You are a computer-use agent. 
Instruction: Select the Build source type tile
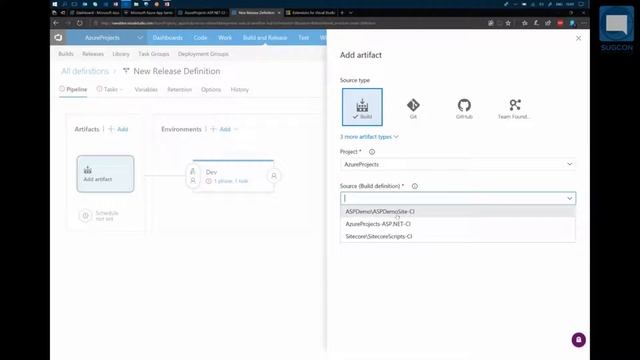tap(362, 107)
